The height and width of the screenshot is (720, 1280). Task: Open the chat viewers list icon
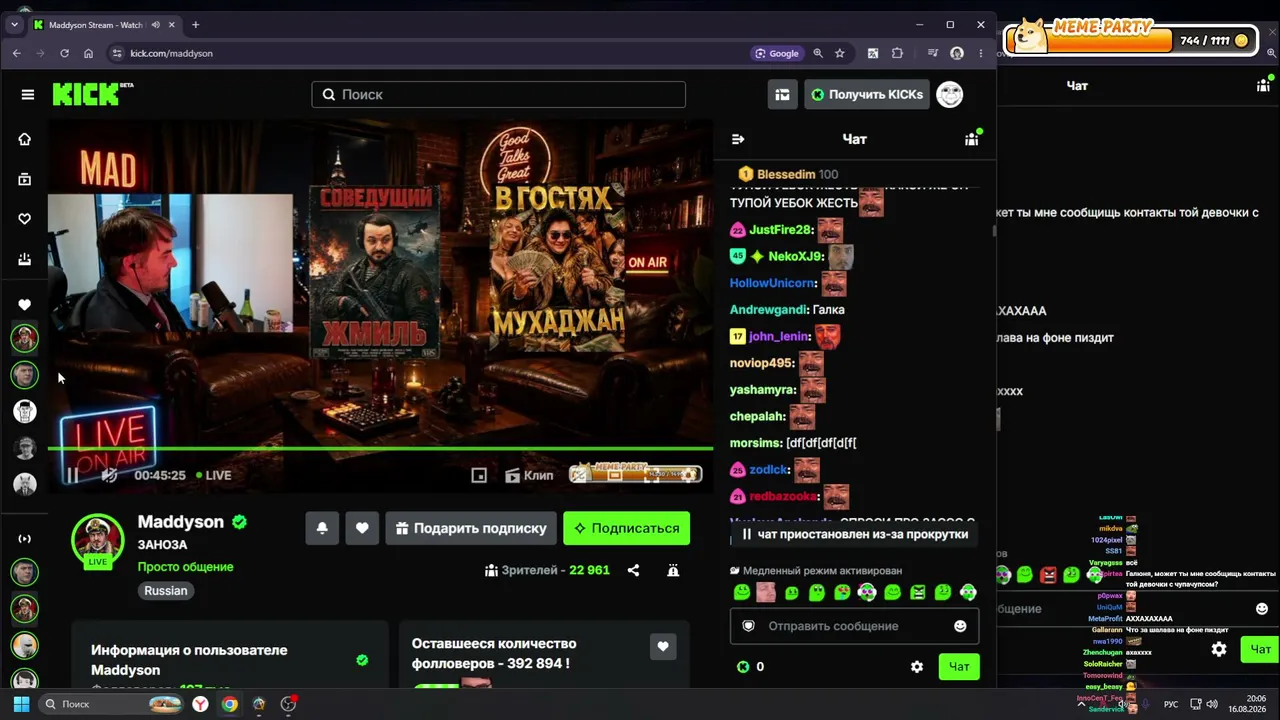[x=971, y=139]
